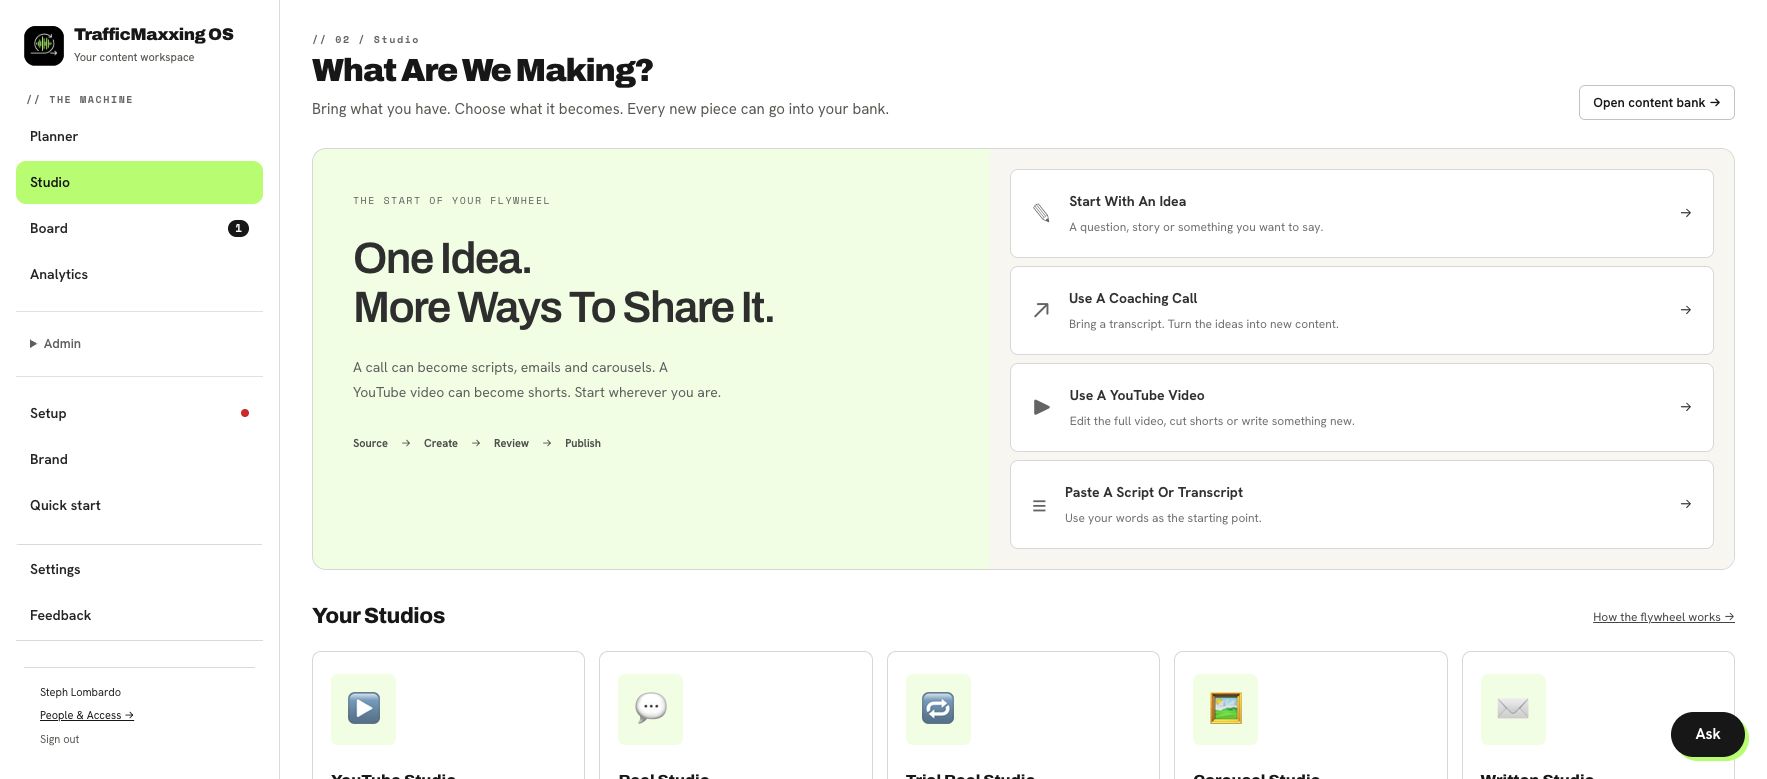The image size is (1767, 779).
Task: Open Setup in the sidebar
Action: point(139,413)
